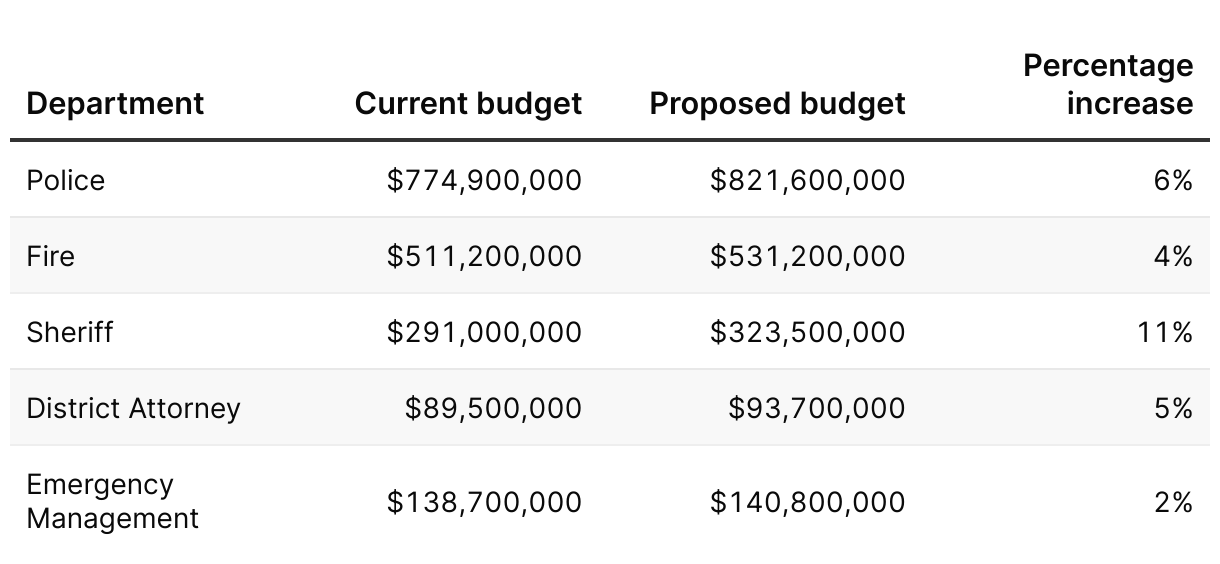
Task: Select District Attorney current budget $89,500,000
Action: click(493, 408)
